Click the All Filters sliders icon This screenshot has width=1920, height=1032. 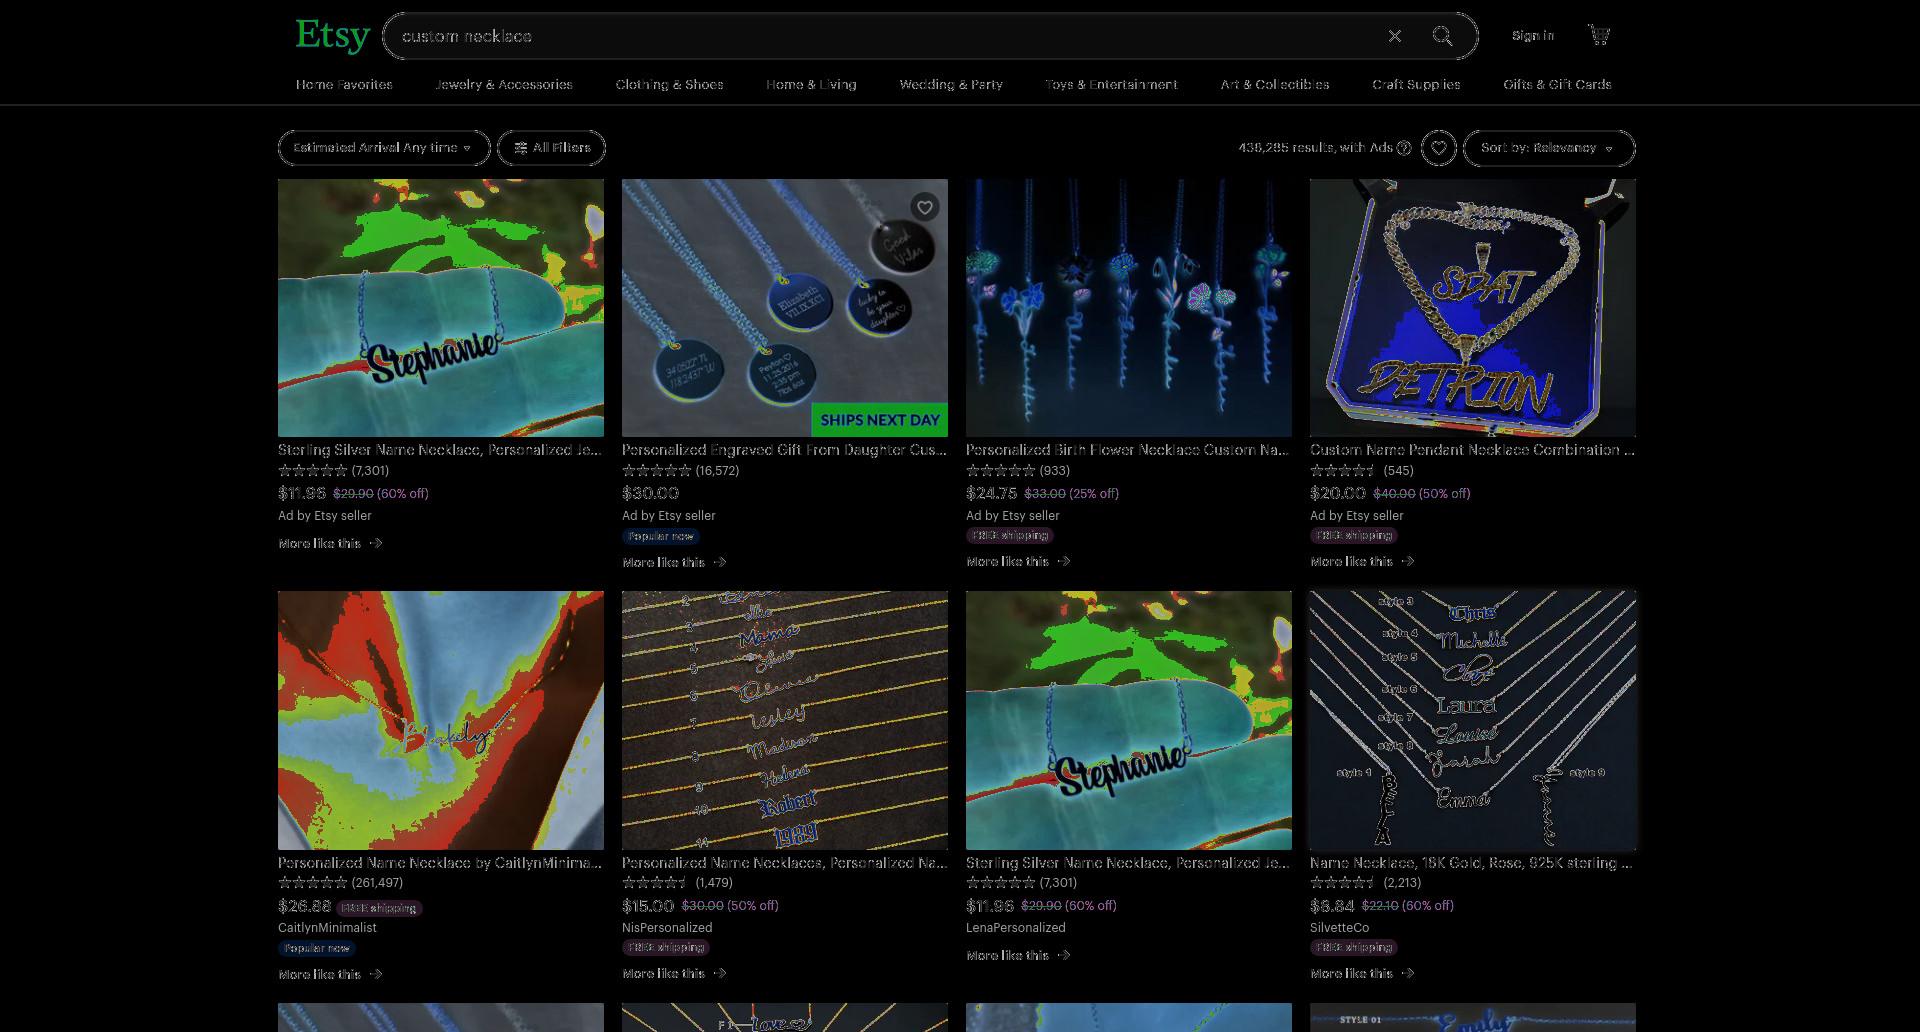[520, 148]
